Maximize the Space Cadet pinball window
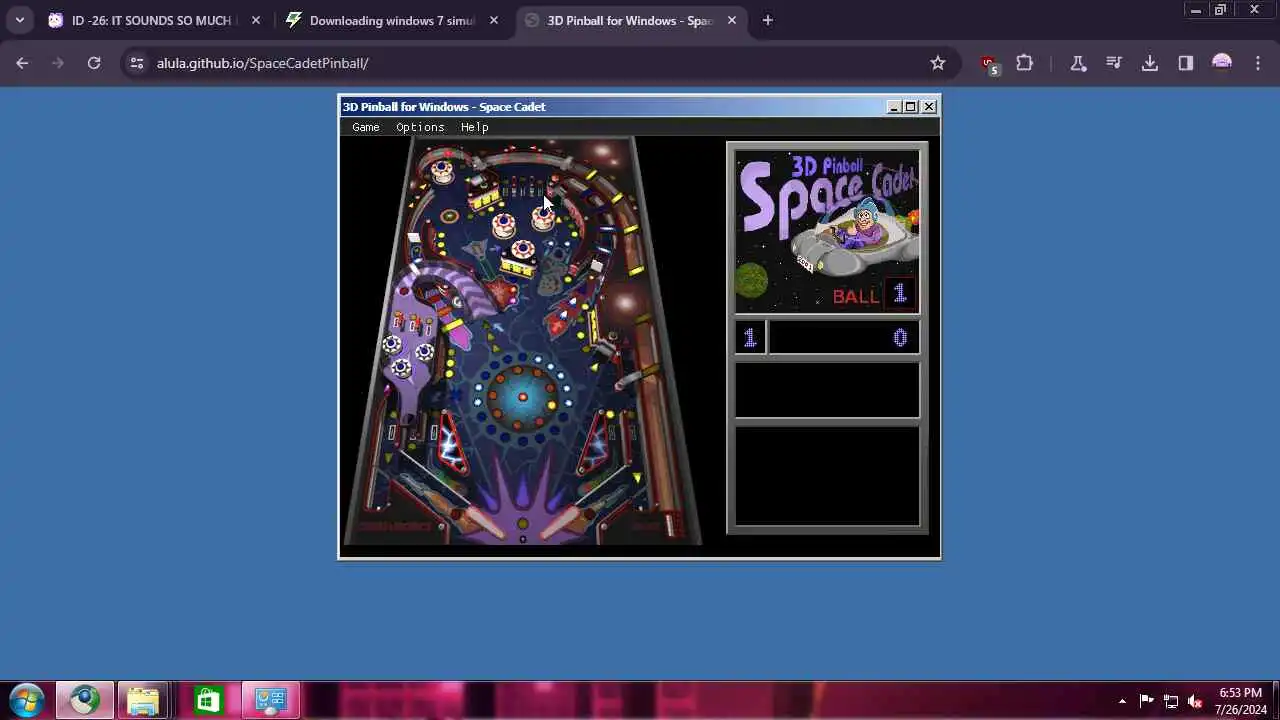Screen dimensions: 1280x720 point(910,107)
